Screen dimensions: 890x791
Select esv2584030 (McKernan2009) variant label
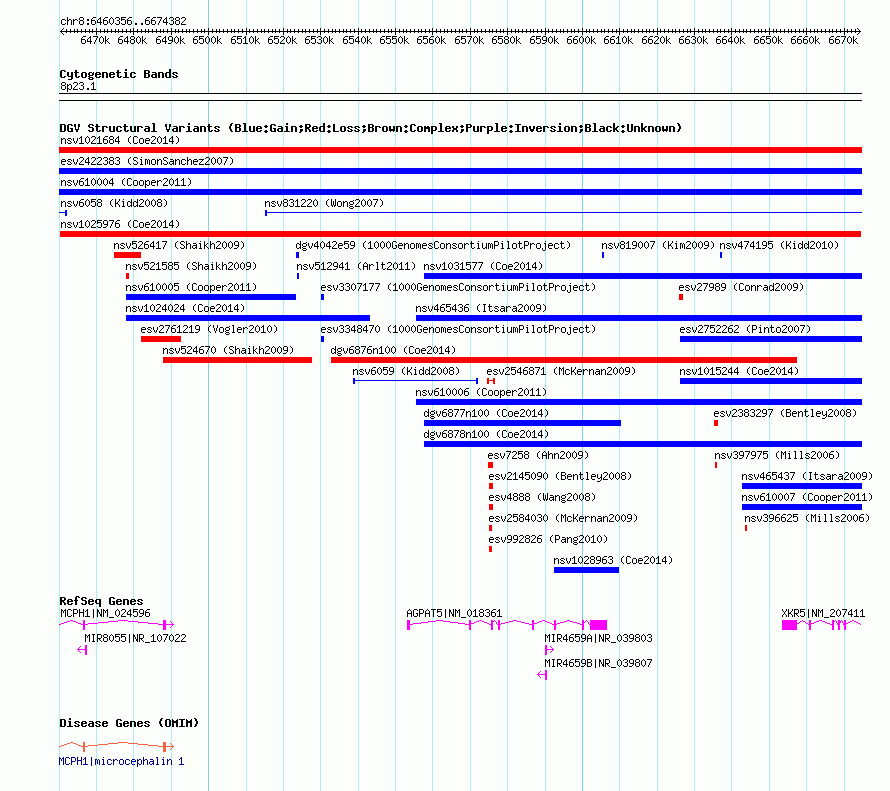[563, 518]
